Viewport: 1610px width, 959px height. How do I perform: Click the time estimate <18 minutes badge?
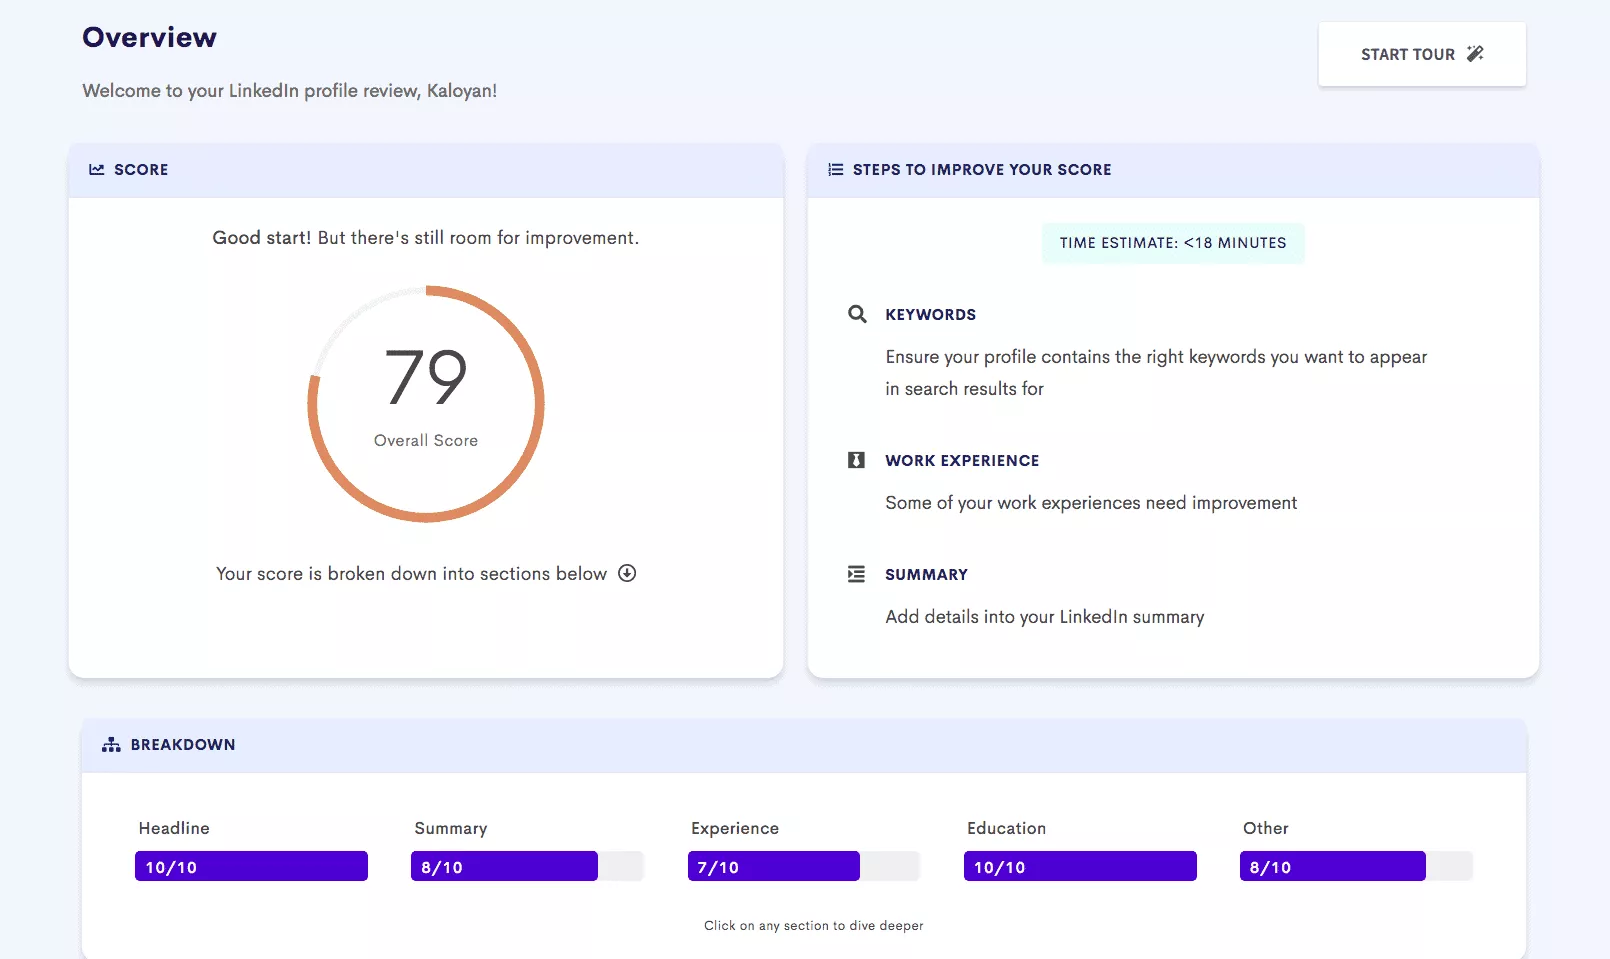click(x=1173, y=243)
